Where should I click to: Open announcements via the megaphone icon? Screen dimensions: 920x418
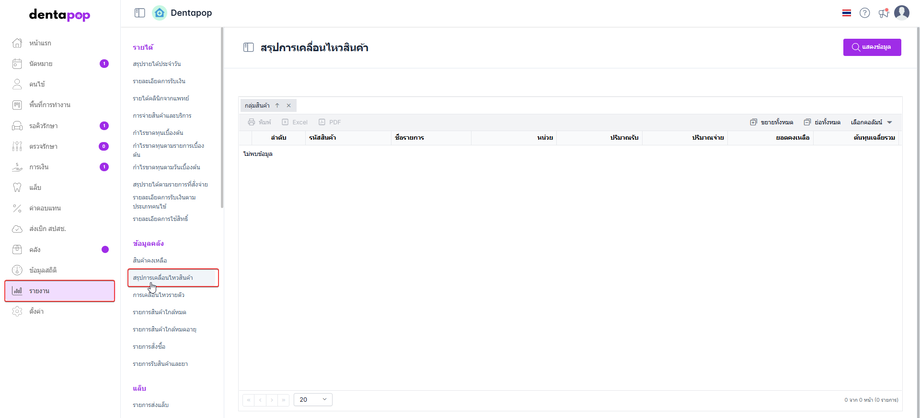point(883,13)
